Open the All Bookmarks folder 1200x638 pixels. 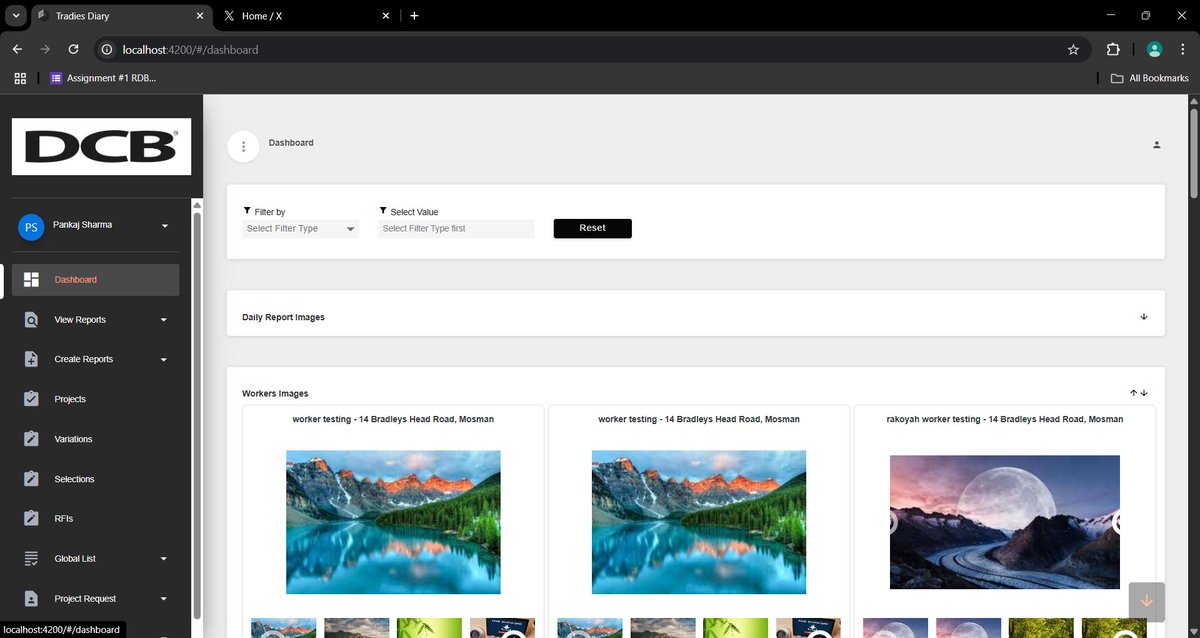(x=1150, y=78)
